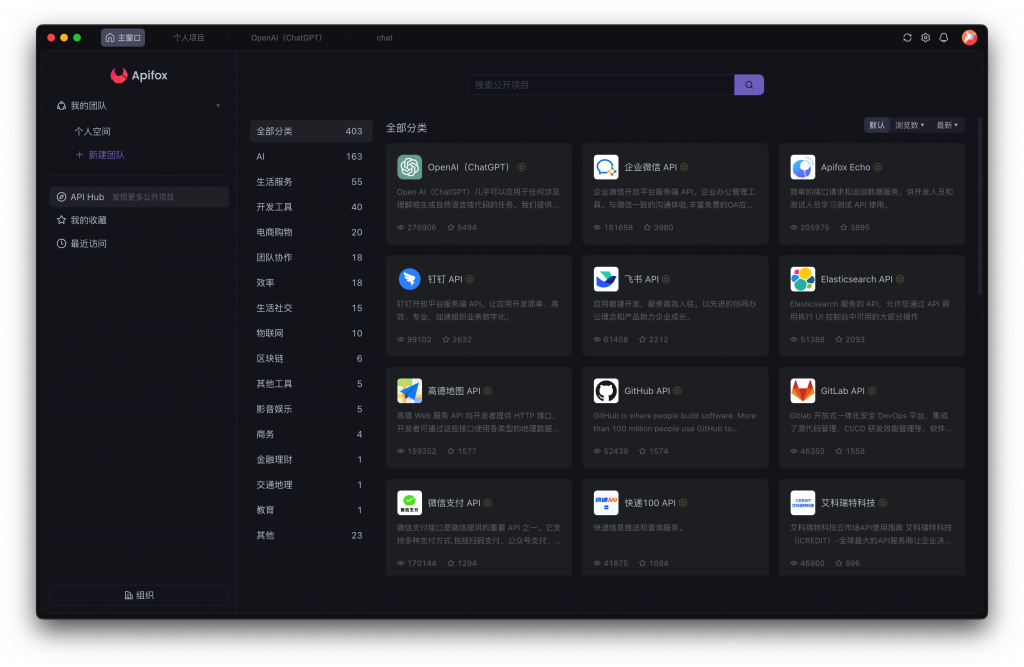Viewport: 1024px width, 667px height.
Task: Select the 区块链 category
Action: (x=311, y=359)
